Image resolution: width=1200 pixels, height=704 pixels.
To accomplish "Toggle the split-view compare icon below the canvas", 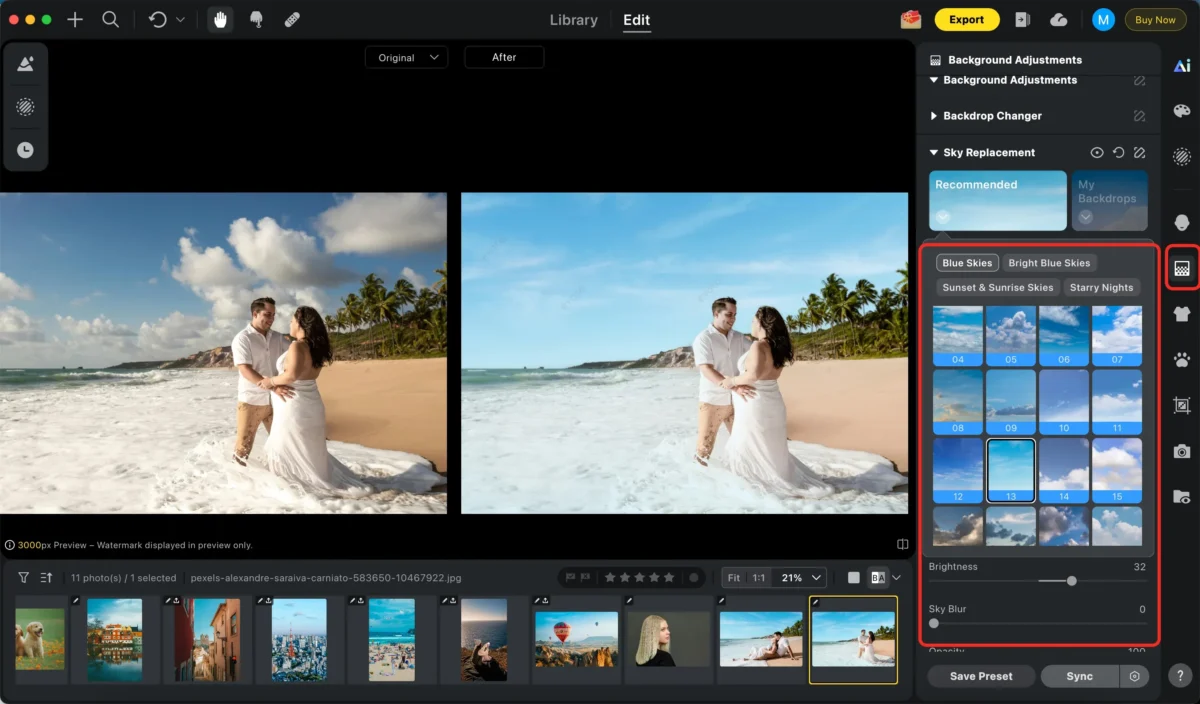I will (902, 544).
